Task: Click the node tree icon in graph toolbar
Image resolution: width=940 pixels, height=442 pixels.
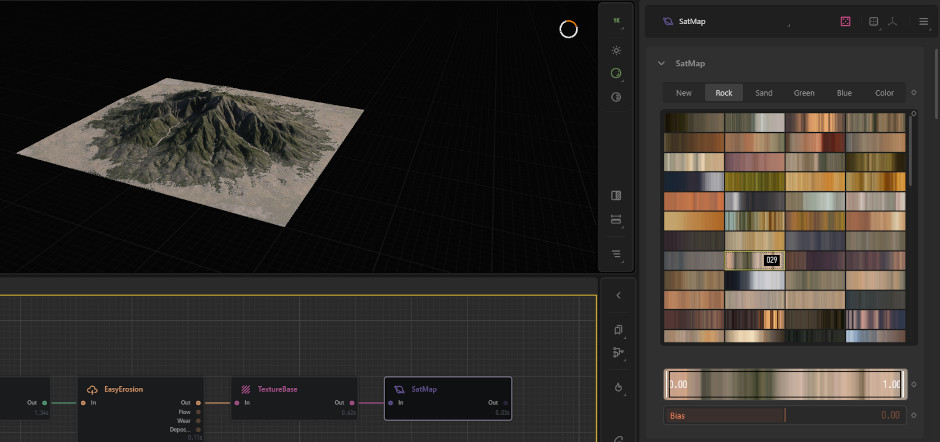Action: [617, 352]
